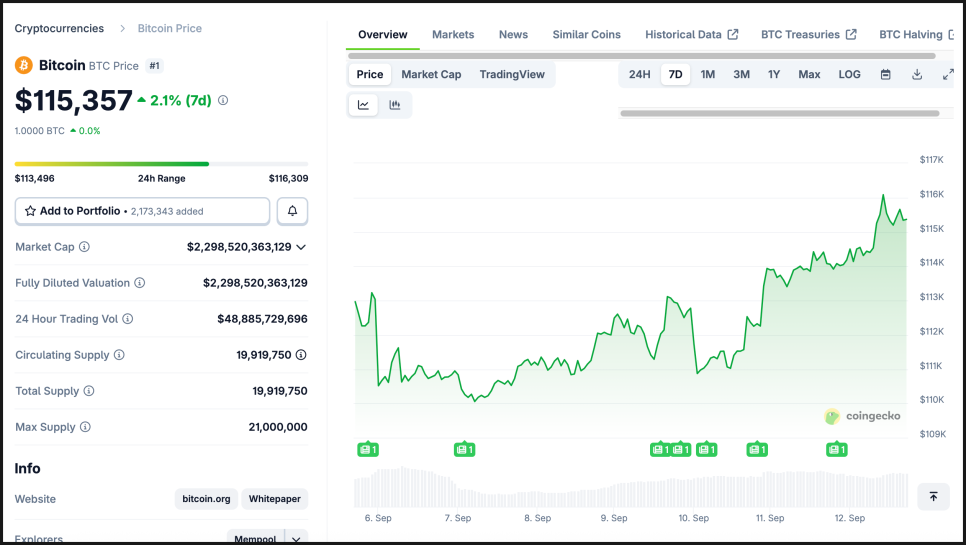Switch to the Markets tab
966x545 pixels.
click(453, 34)
